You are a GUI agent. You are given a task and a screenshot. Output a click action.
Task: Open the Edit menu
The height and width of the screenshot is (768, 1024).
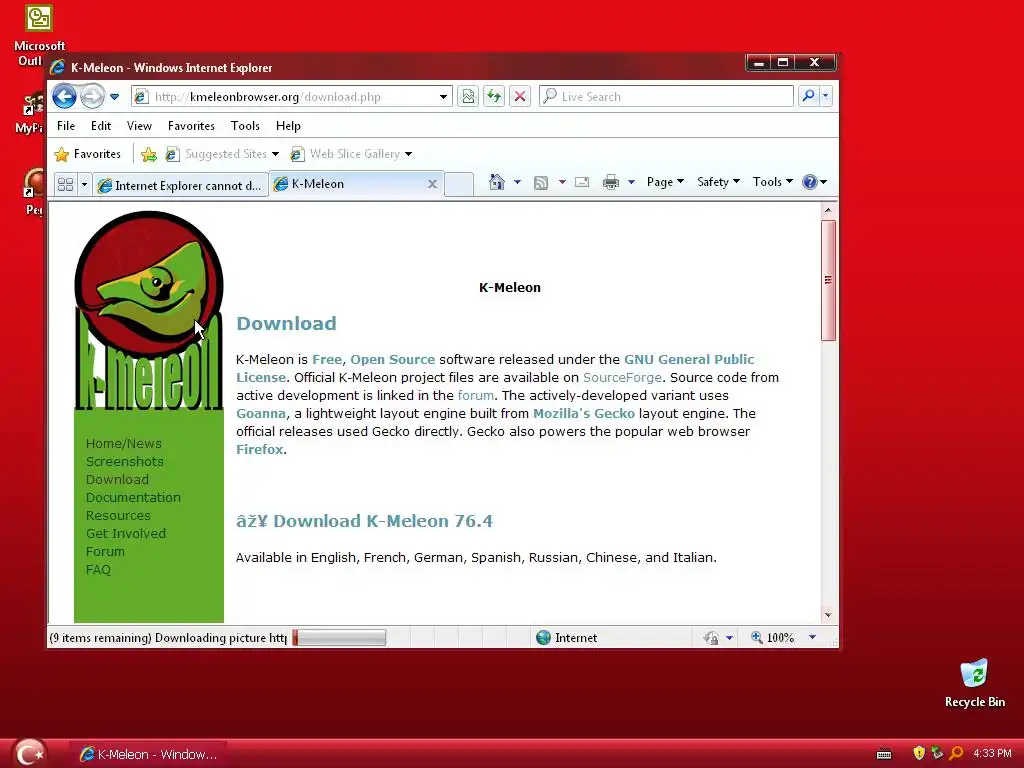pyautogui.click(x=101, y=125)
